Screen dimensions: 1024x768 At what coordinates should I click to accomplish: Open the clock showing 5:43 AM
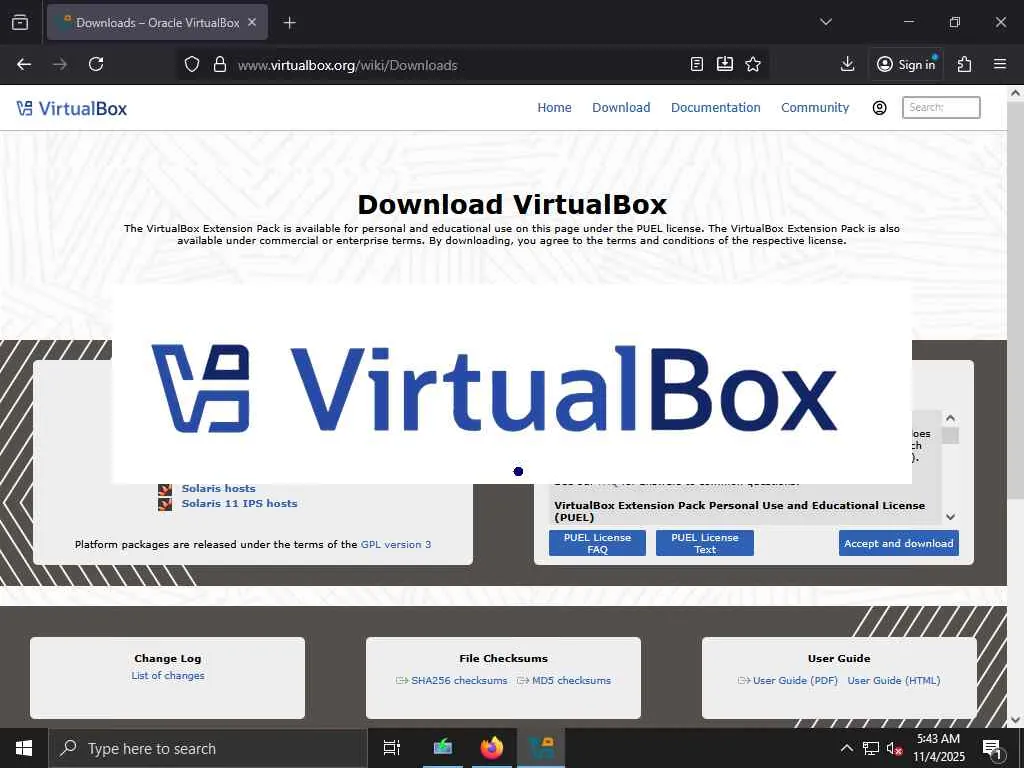938,748
